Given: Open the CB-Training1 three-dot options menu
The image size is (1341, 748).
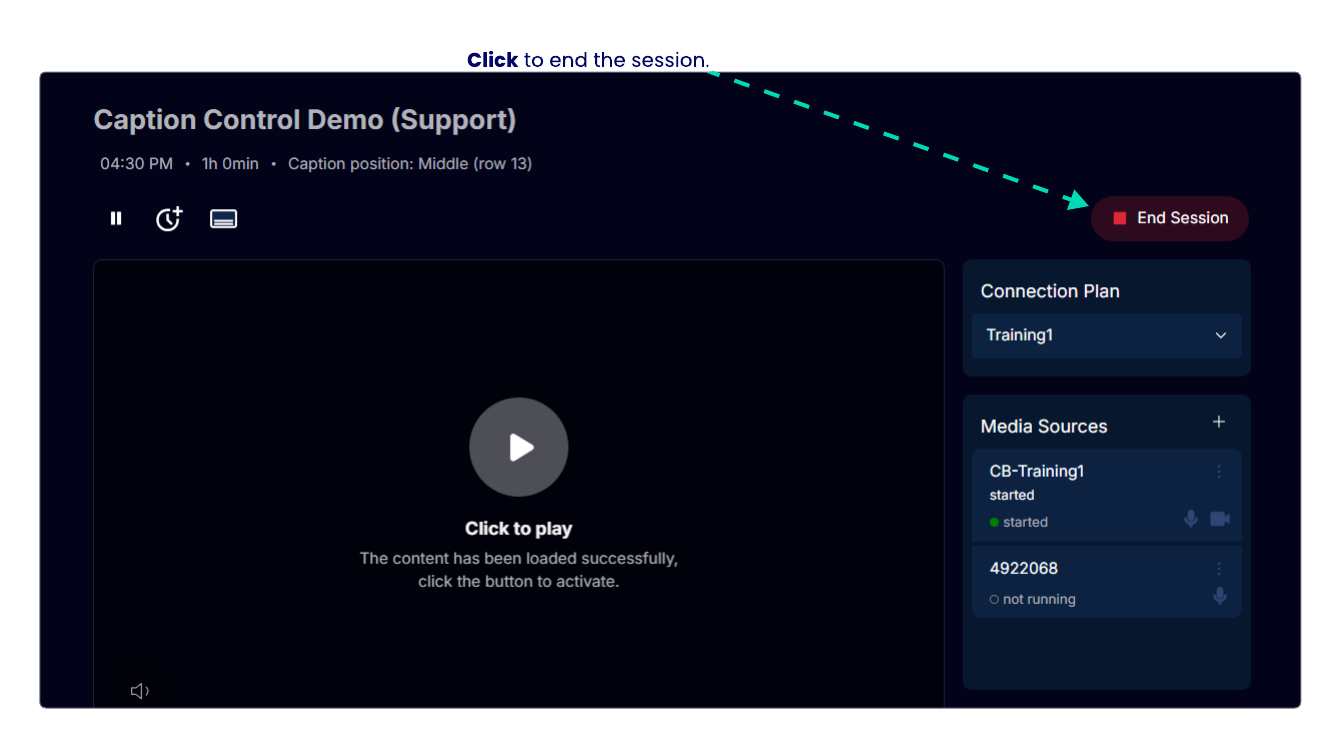Looking at the screenshot, I should pyautogui.click(x=1218, y=472).
